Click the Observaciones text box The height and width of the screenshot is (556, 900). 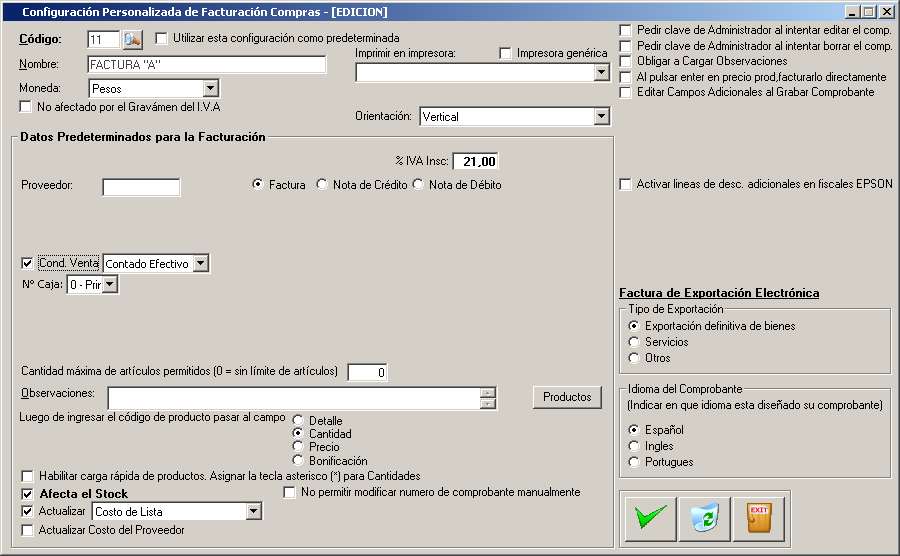pyautogui.click(x=294, y=398)
